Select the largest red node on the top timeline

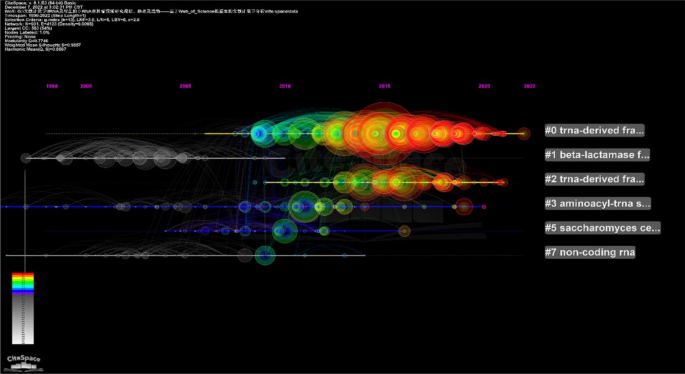pyautogui.click(x=375, y=133)
